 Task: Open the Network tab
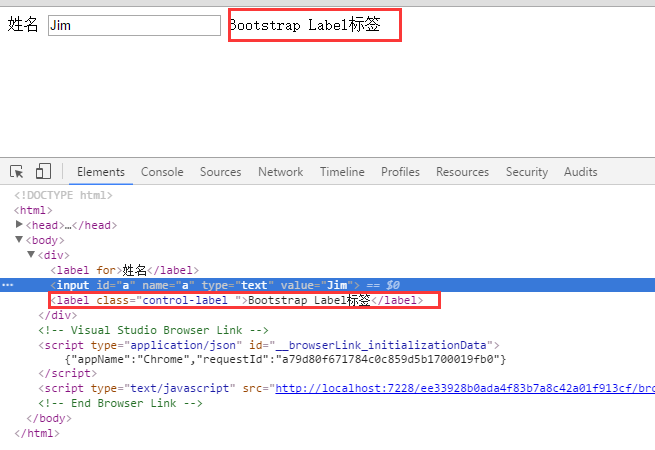point(280,172)
